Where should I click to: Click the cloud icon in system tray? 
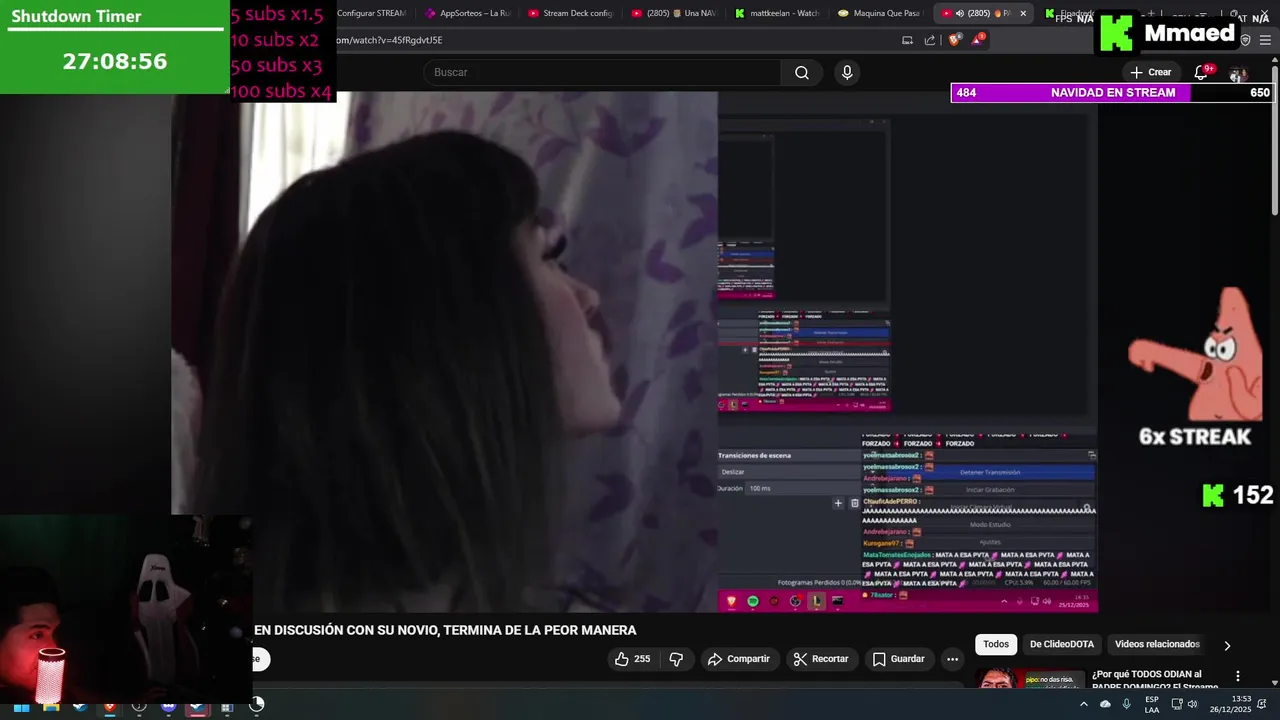(x=1105, y=704)
